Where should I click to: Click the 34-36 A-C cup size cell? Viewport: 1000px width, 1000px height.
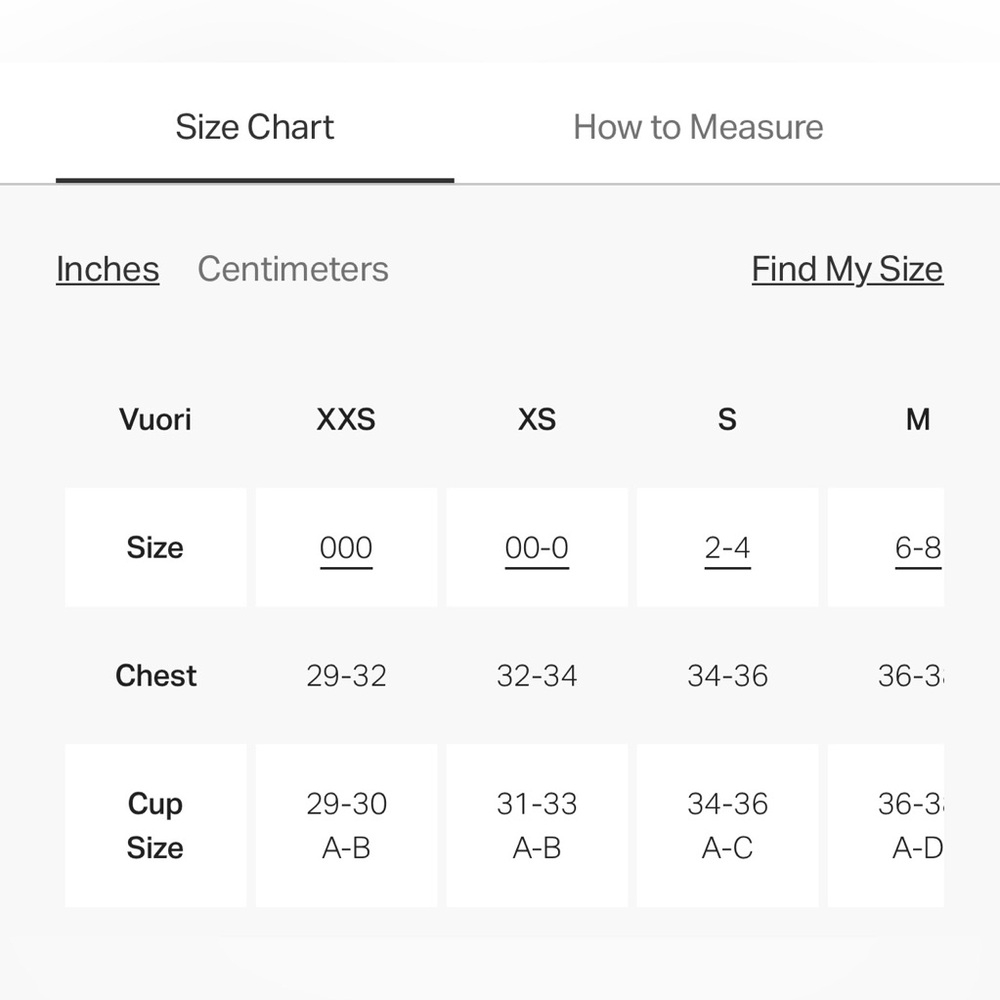pos(727,825)
